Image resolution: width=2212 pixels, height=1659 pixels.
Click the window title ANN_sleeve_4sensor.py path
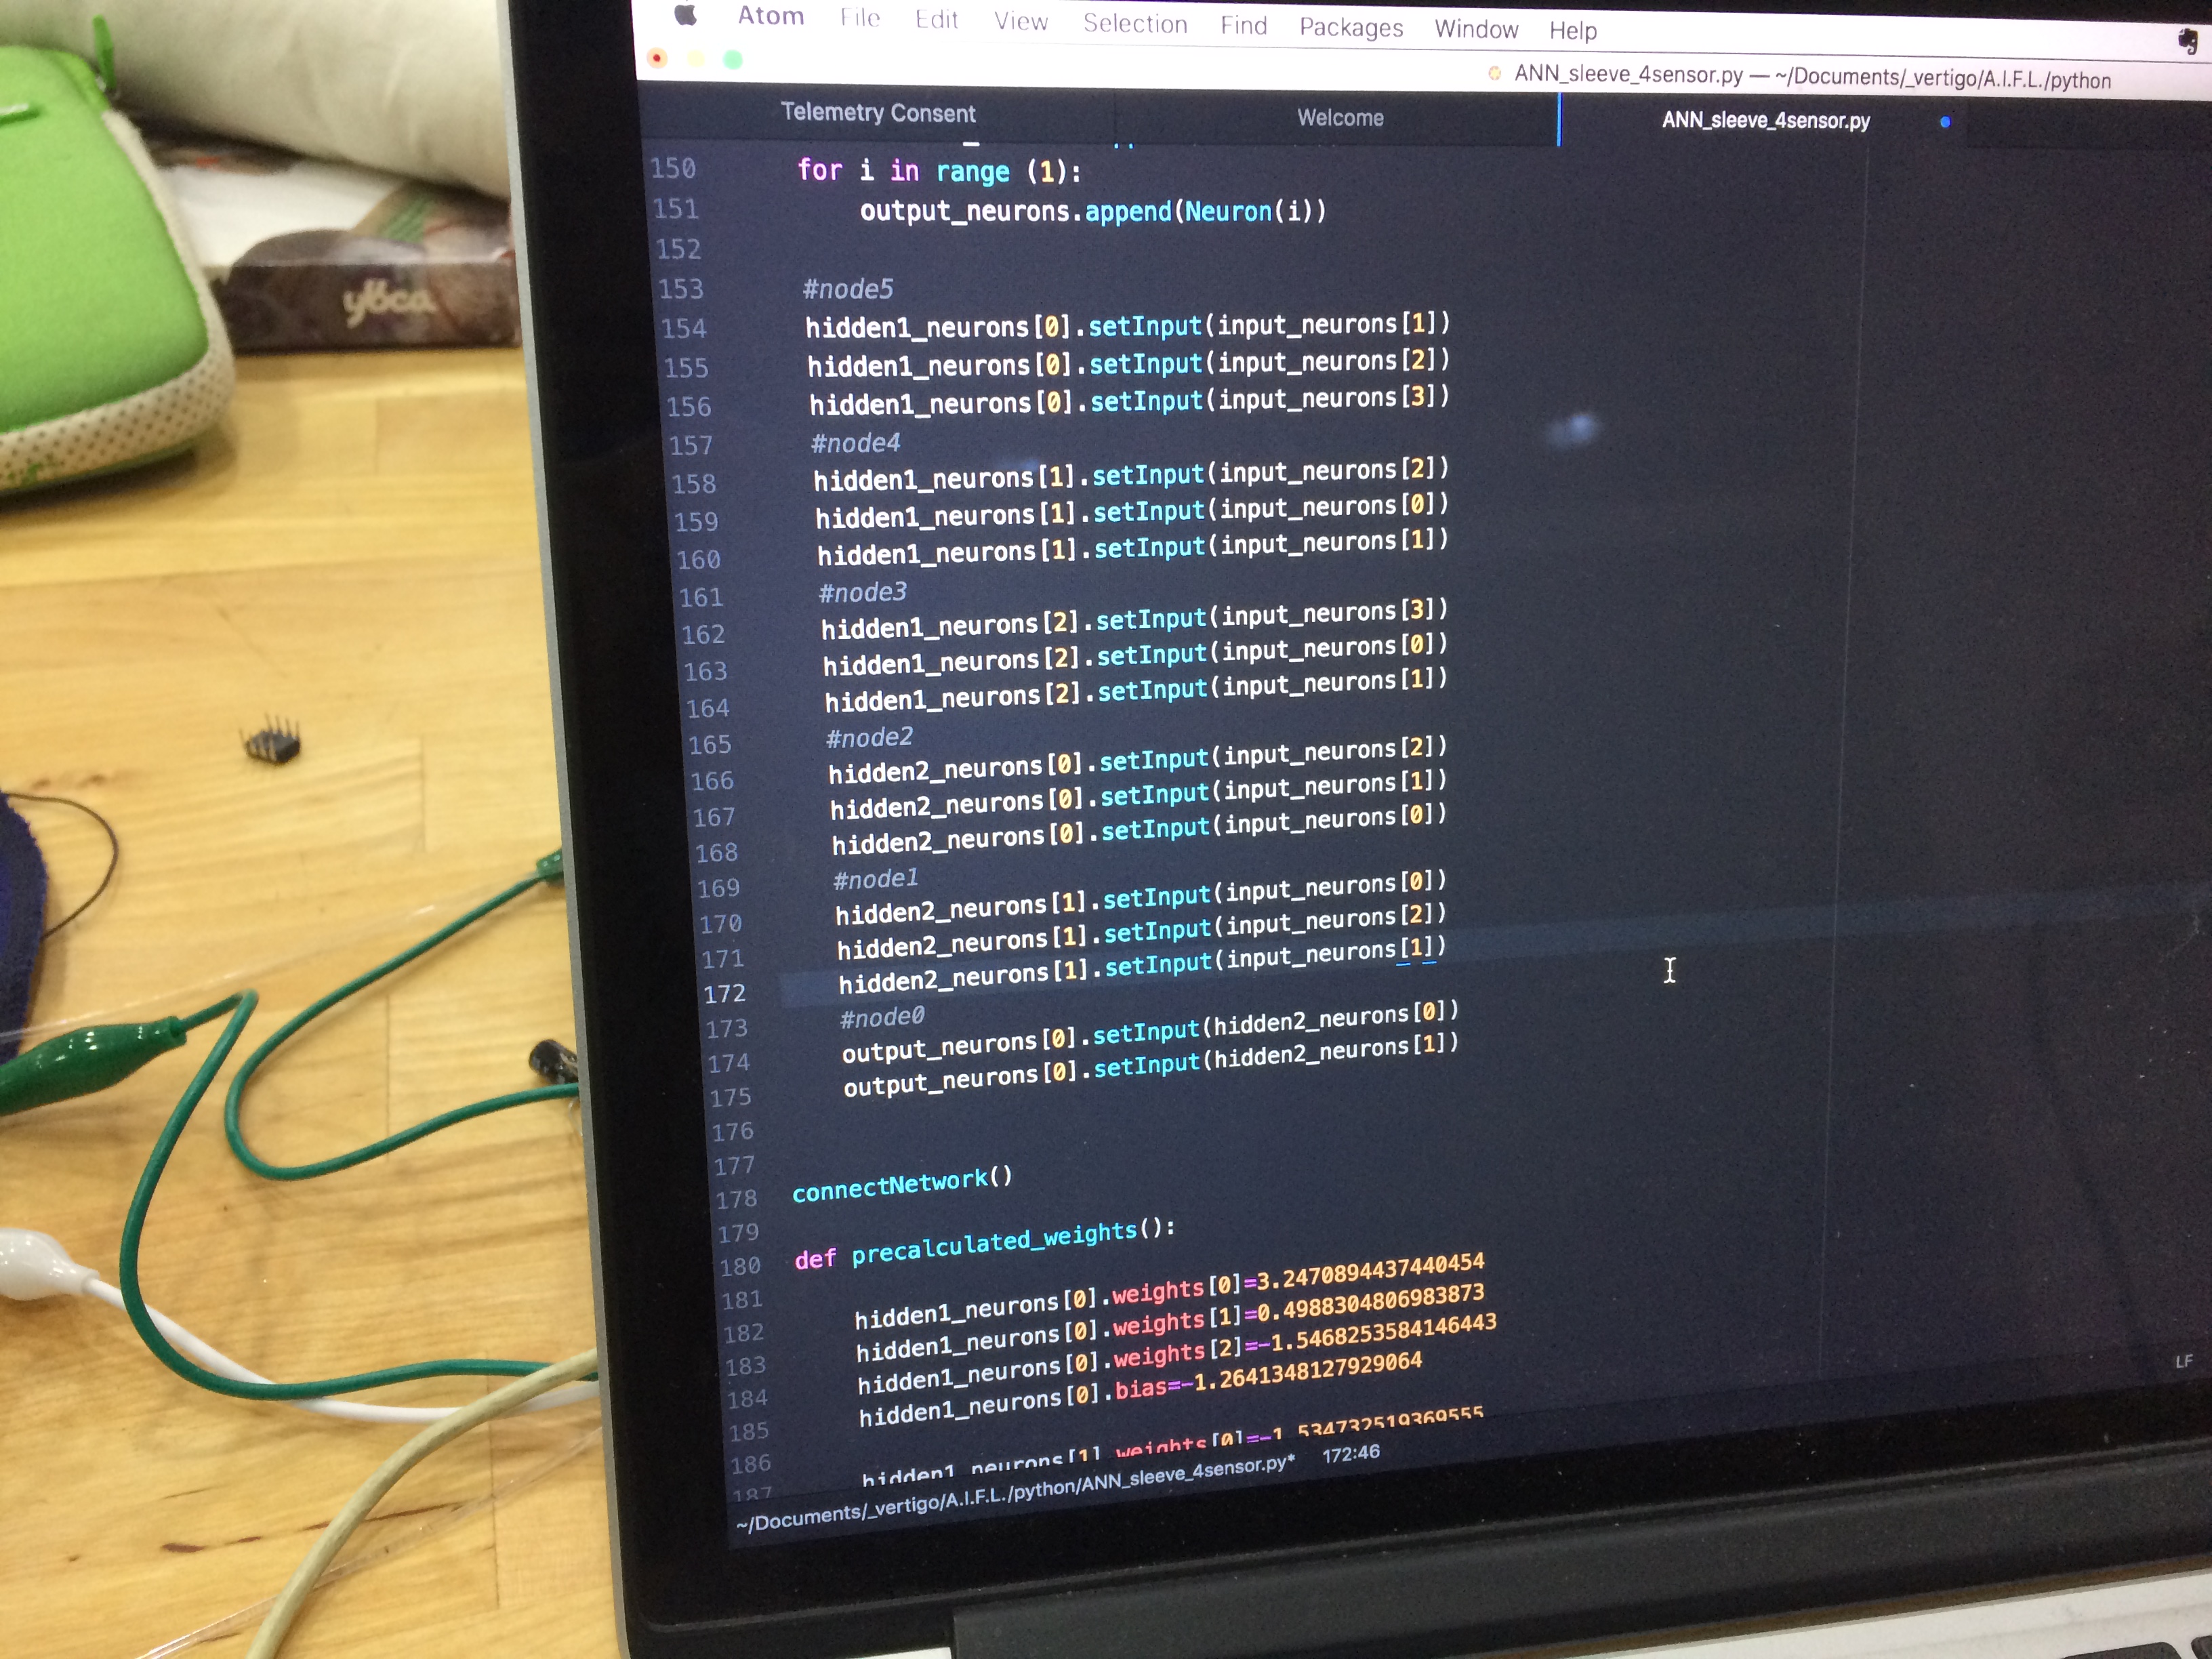(1811, 76)
